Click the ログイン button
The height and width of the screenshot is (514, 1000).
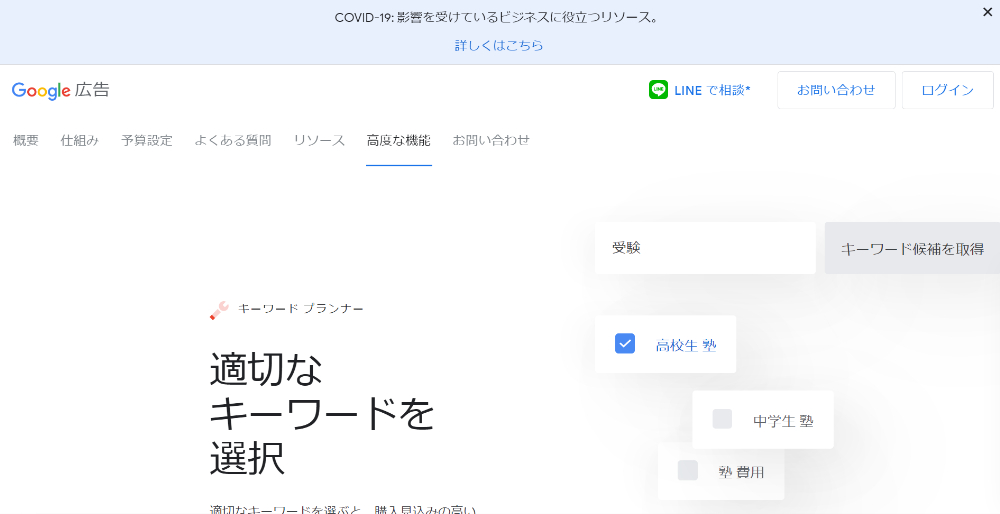point(948,90)
